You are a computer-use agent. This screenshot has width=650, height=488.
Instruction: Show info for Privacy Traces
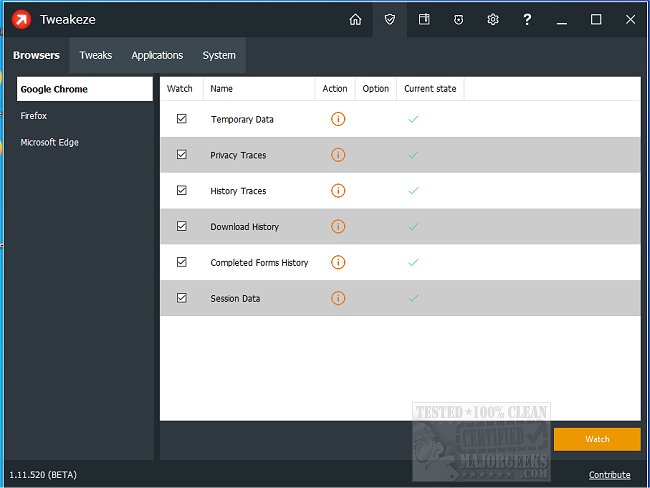(338, 155)
